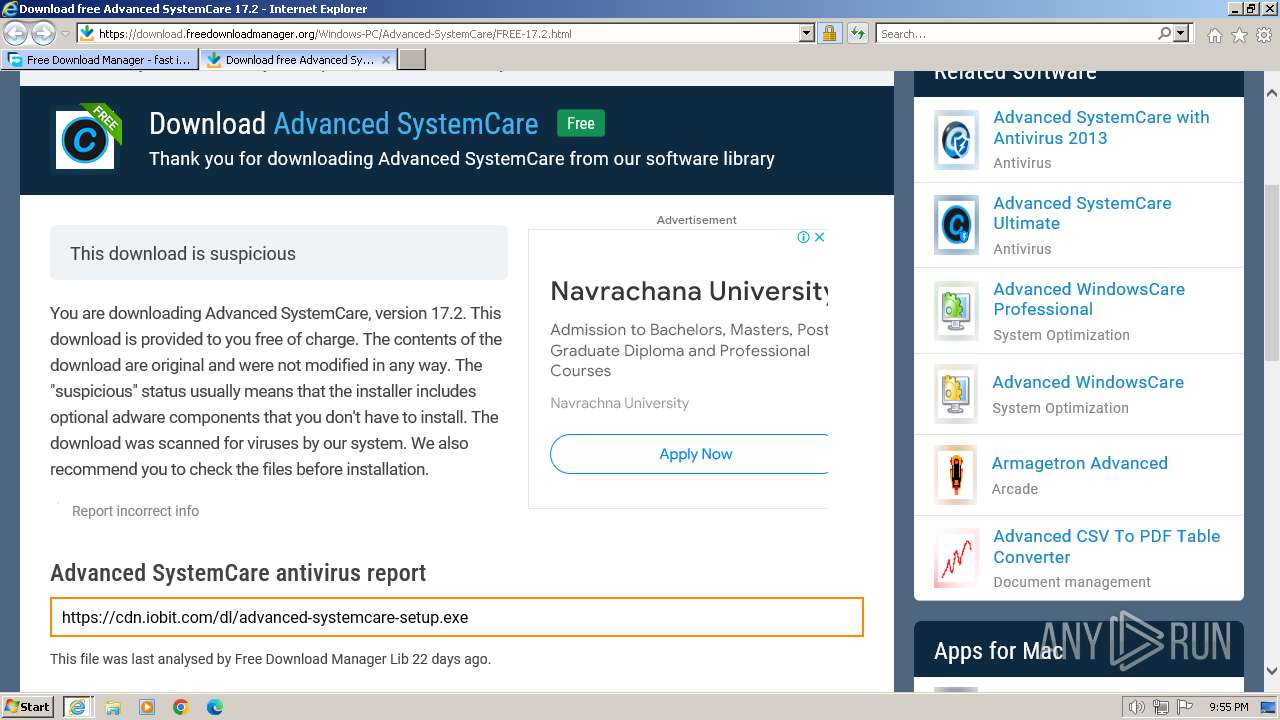Expand the address bar URL dropdown
The height and width of the screenshot is (720, 1280).
(x=807, y=33)
